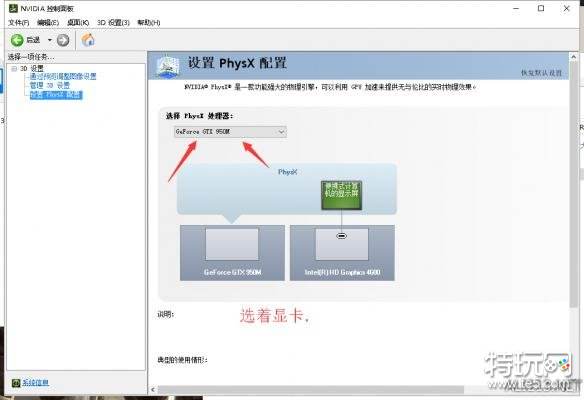Click the grey Forward arrow button
This screenshot has height=400, width=584.
(63, 40)
